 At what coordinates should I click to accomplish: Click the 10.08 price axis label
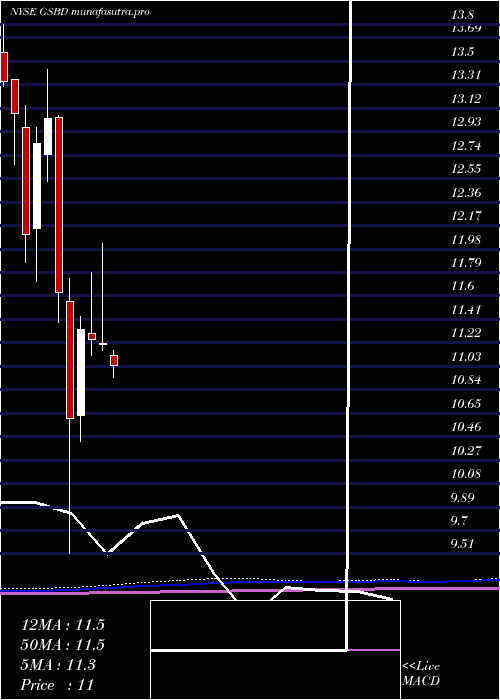466,474
